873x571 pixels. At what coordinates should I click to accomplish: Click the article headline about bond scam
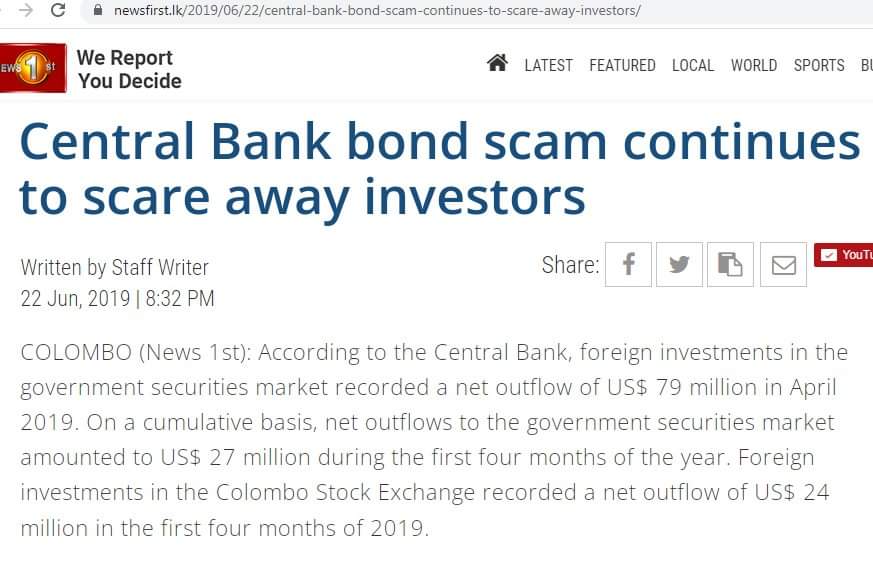(x=440, y=169)
